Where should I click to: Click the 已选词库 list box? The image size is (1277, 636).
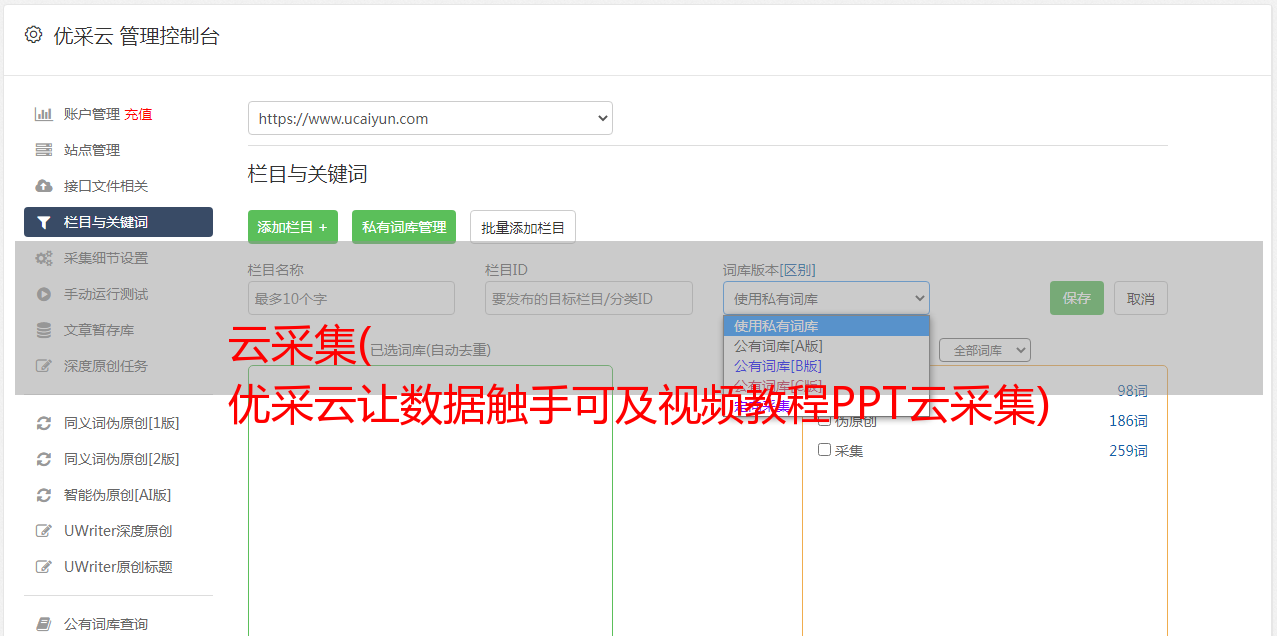pyautogui.click(x=430, y=500)
